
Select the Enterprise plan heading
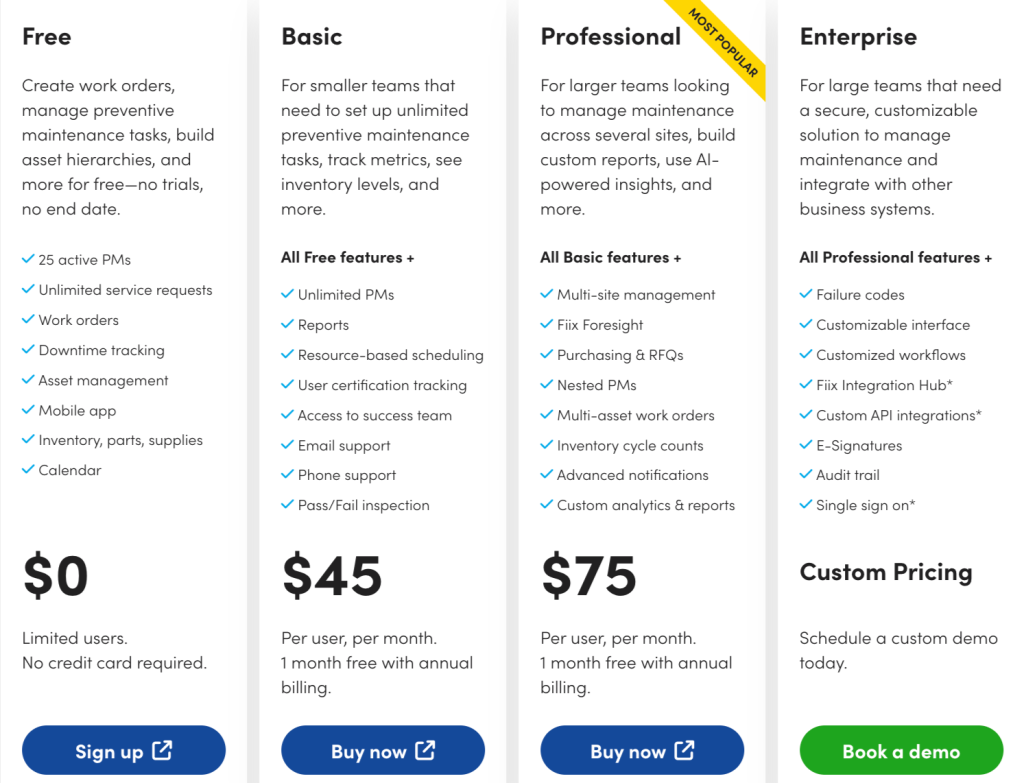click(858, 36)
